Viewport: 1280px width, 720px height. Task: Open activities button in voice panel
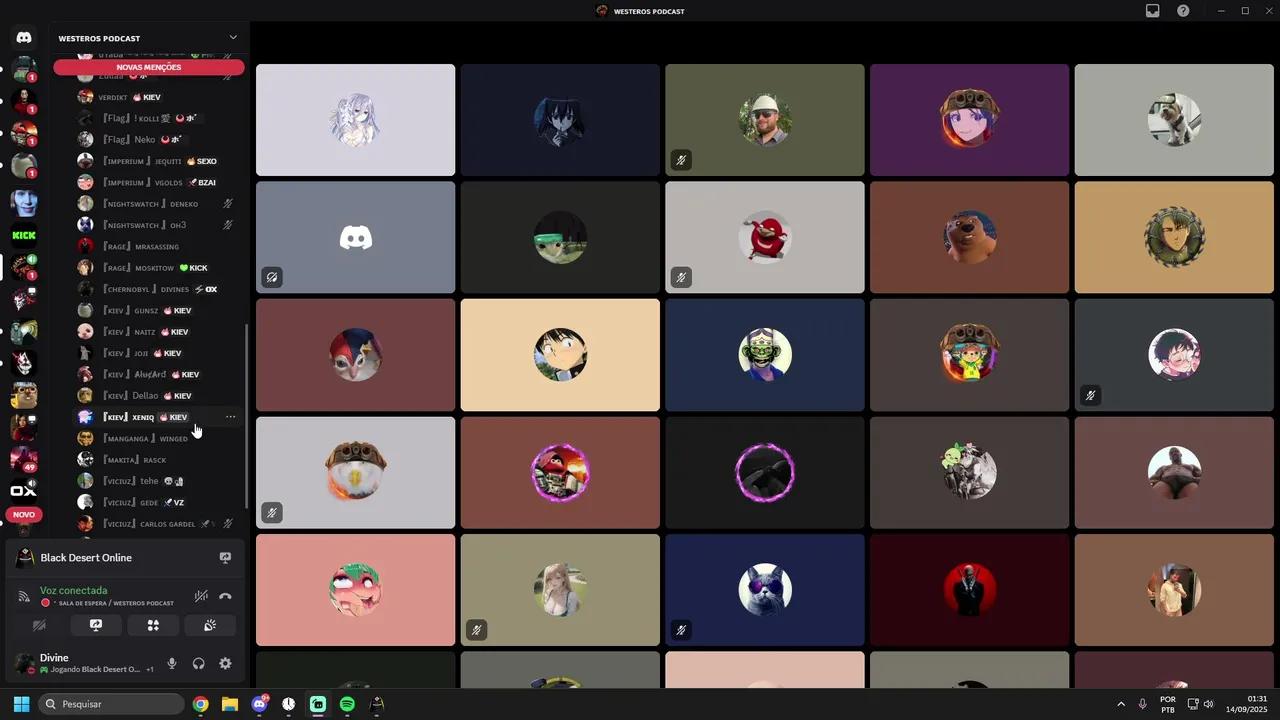(x=153, y=625)
